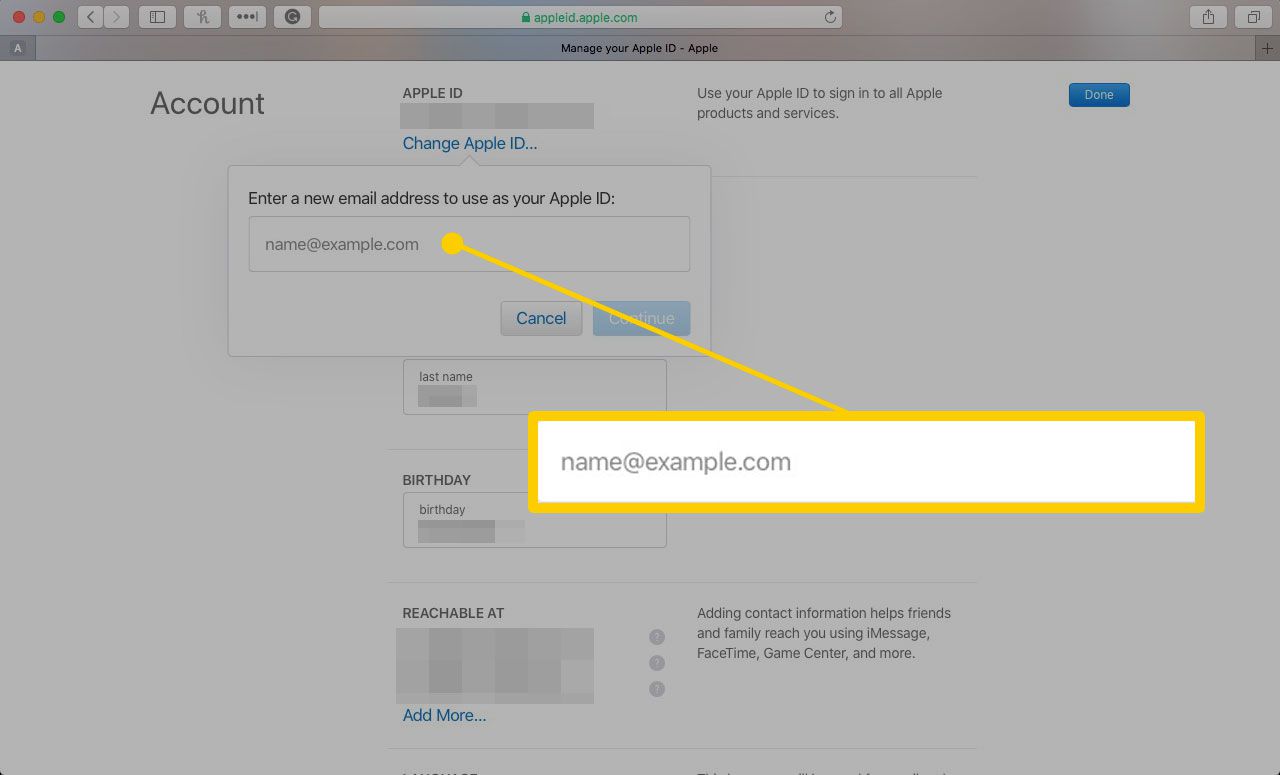
Task: Click third help icon beside Reachable At
Action: pyautogui.click(x=657, y=688)
